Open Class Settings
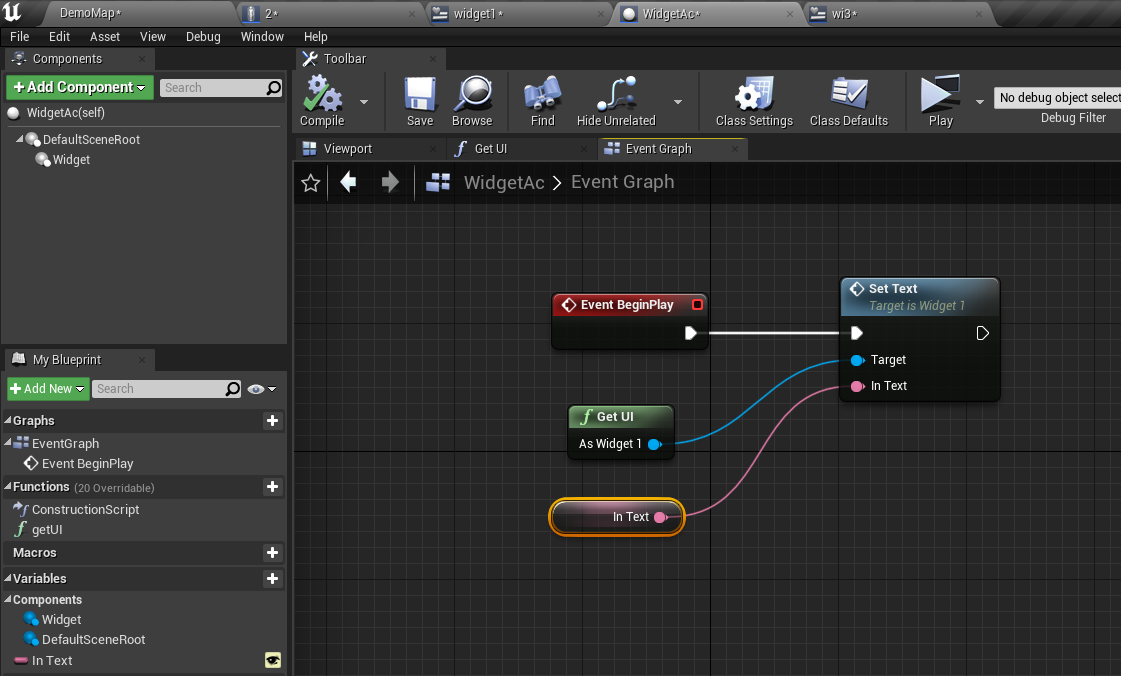 757,98
